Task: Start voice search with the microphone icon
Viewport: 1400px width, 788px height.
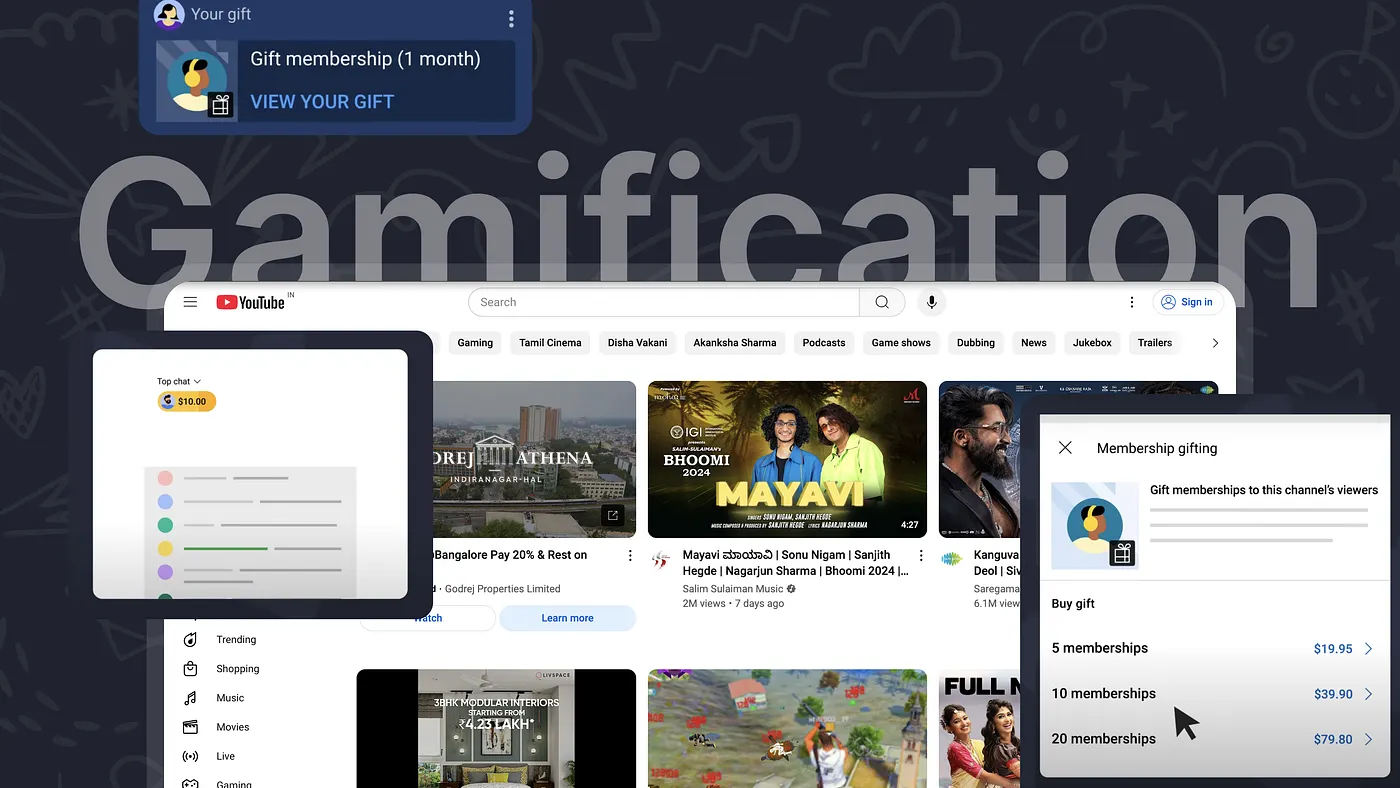Action: [931, 302]
